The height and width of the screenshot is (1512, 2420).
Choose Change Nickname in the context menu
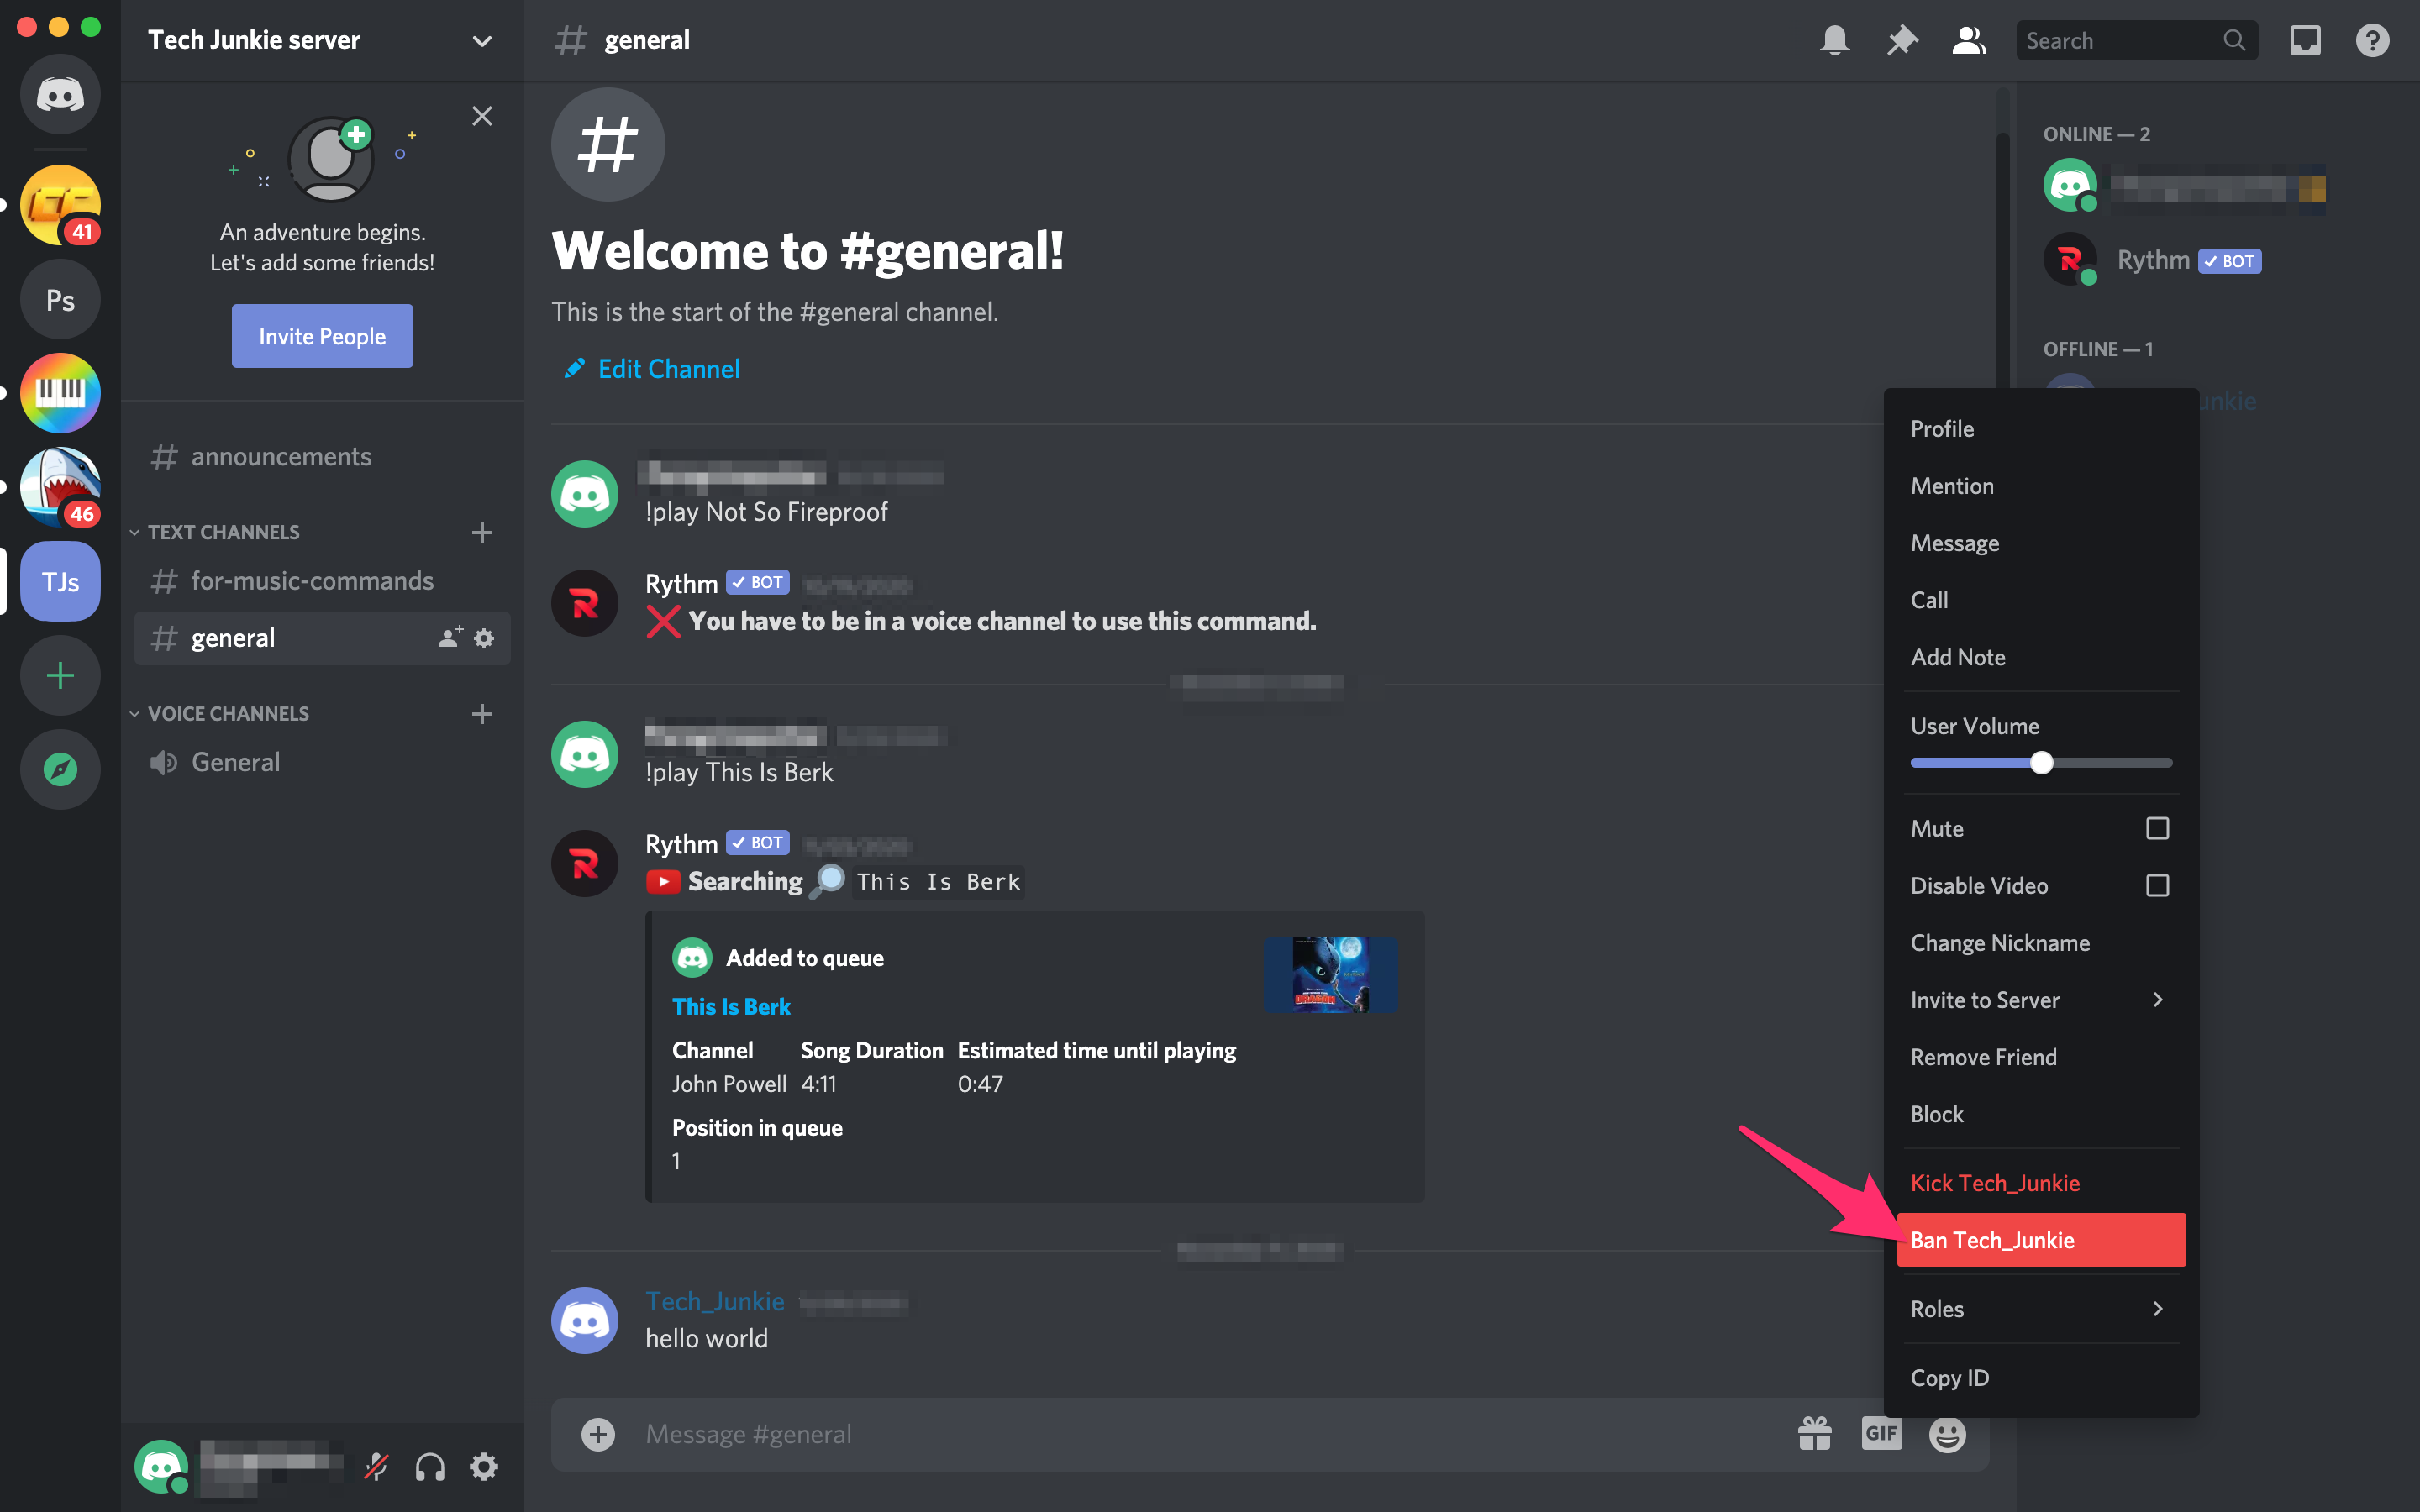(1999, 942)
